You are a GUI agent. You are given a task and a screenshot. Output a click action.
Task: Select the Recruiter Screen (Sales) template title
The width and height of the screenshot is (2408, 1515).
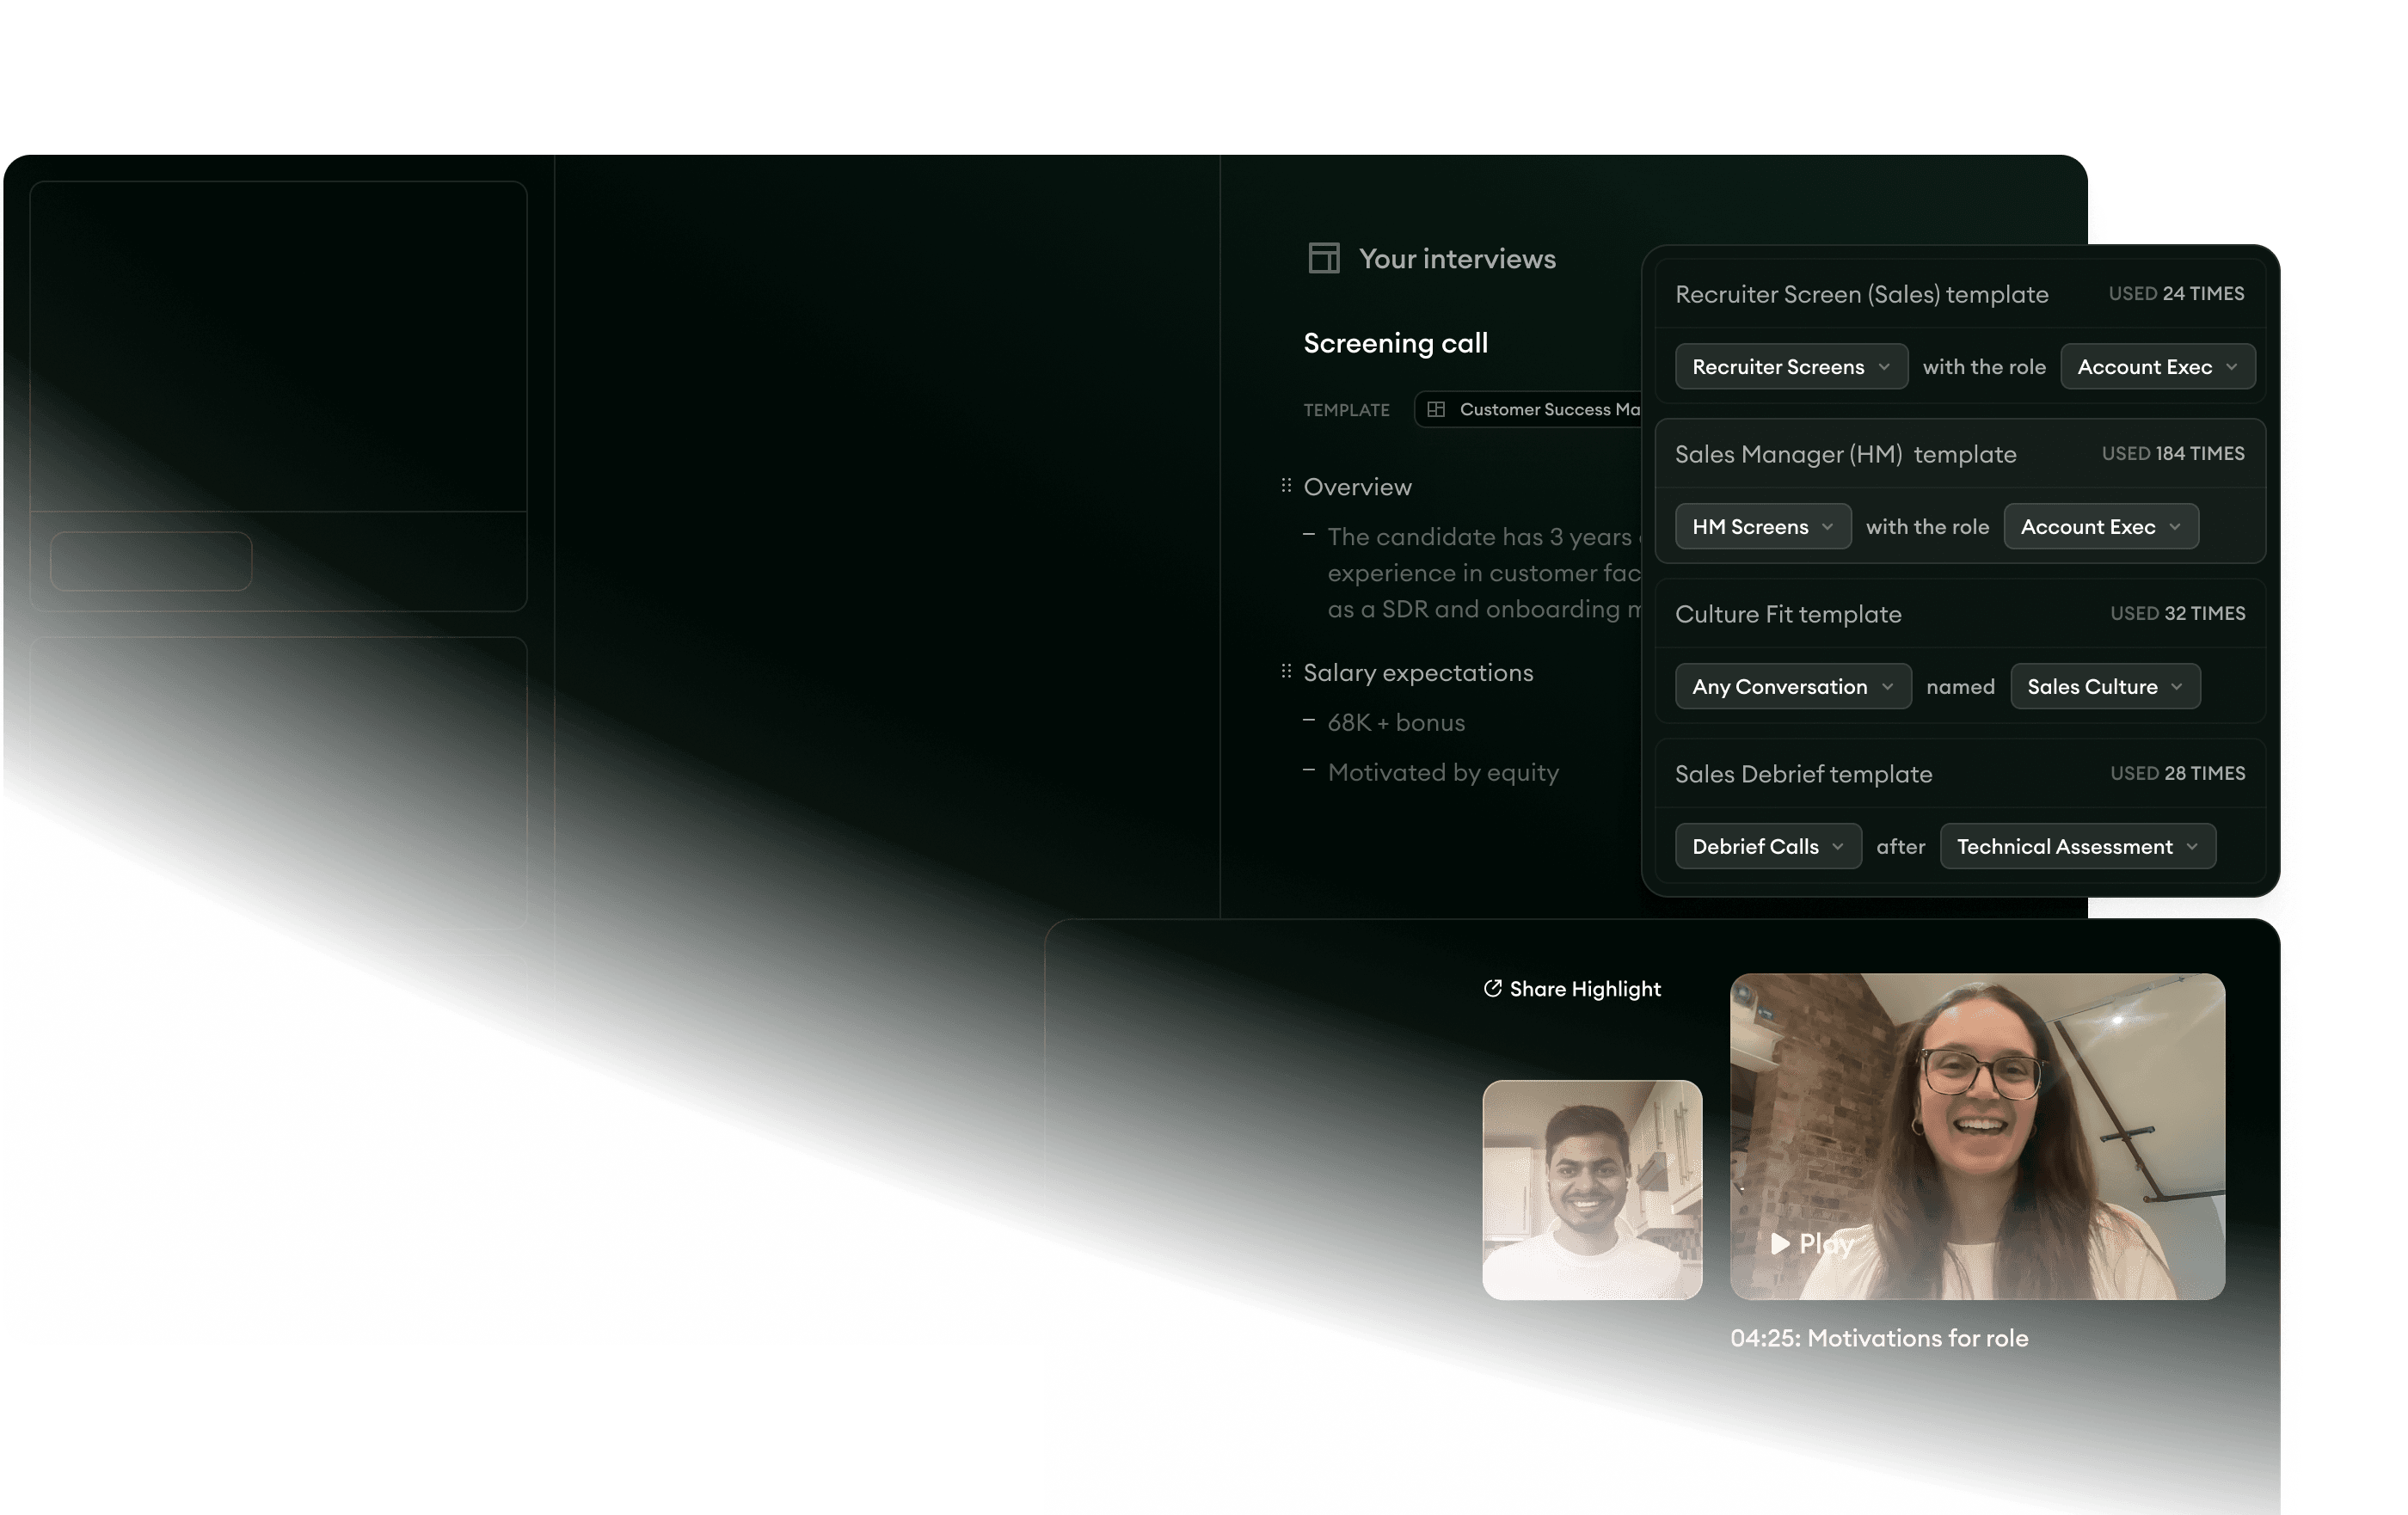1861,294
